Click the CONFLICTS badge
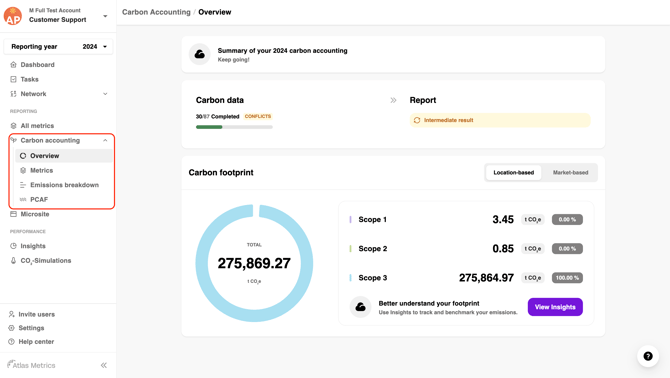 pos(258,116)
